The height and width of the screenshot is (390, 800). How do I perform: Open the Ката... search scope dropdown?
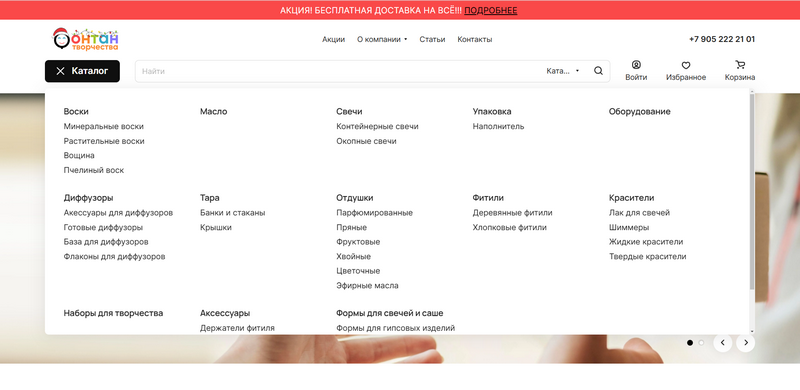(563, 71)
